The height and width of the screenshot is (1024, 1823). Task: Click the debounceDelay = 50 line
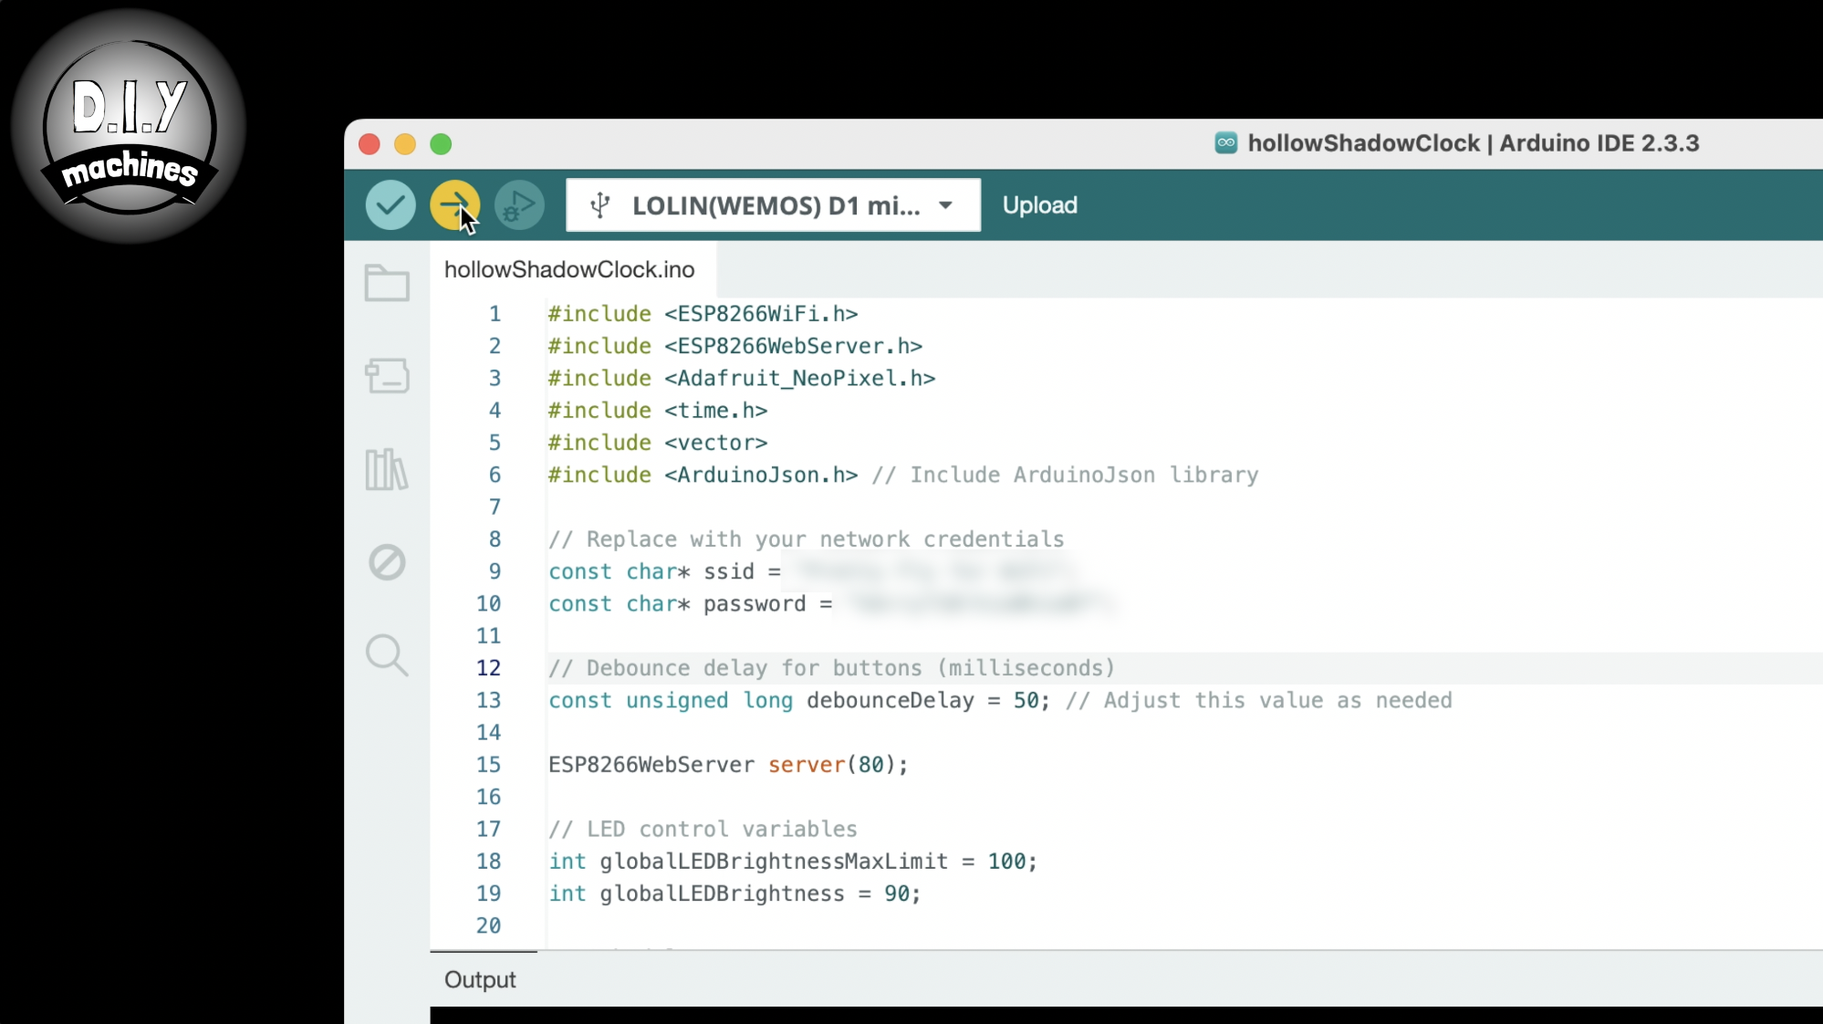pos(1000,700)
